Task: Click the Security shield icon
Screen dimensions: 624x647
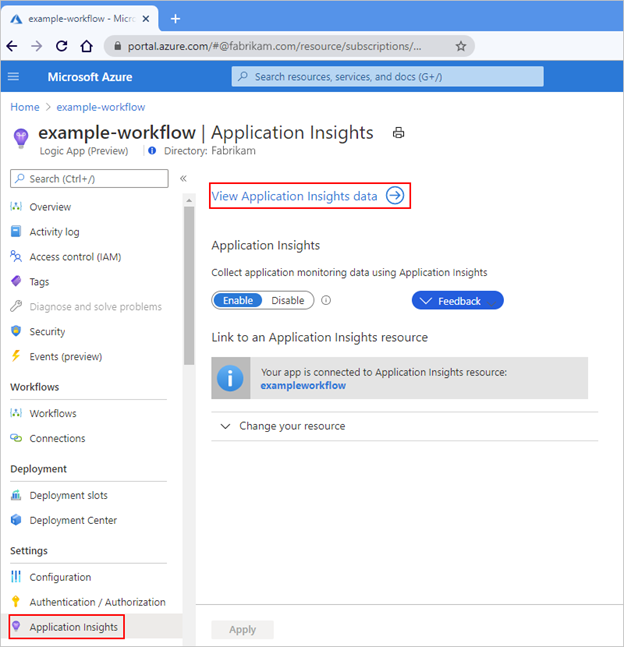Action: point(16,331)
